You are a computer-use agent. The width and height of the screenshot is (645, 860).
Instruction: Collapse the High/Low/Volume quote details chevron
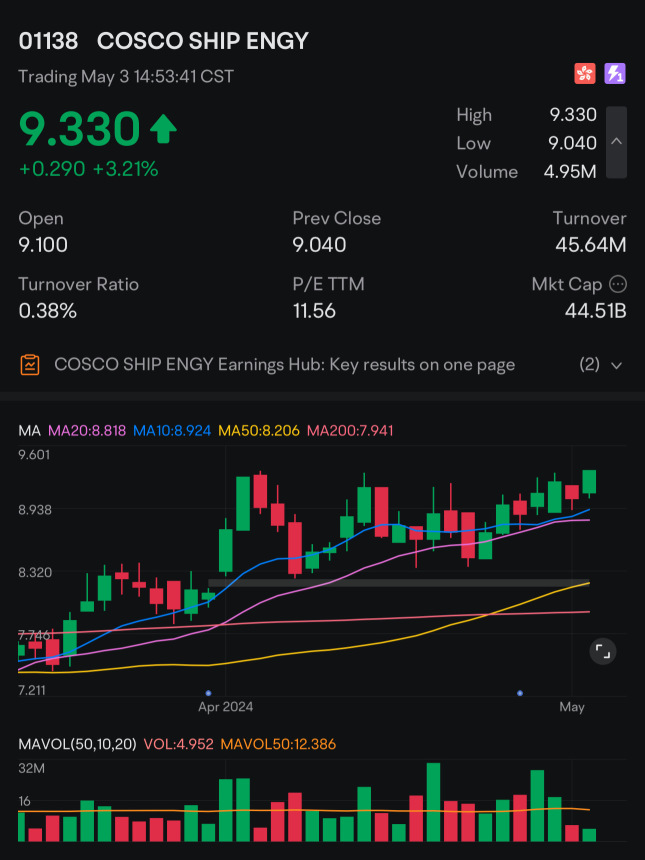[616, 142]
